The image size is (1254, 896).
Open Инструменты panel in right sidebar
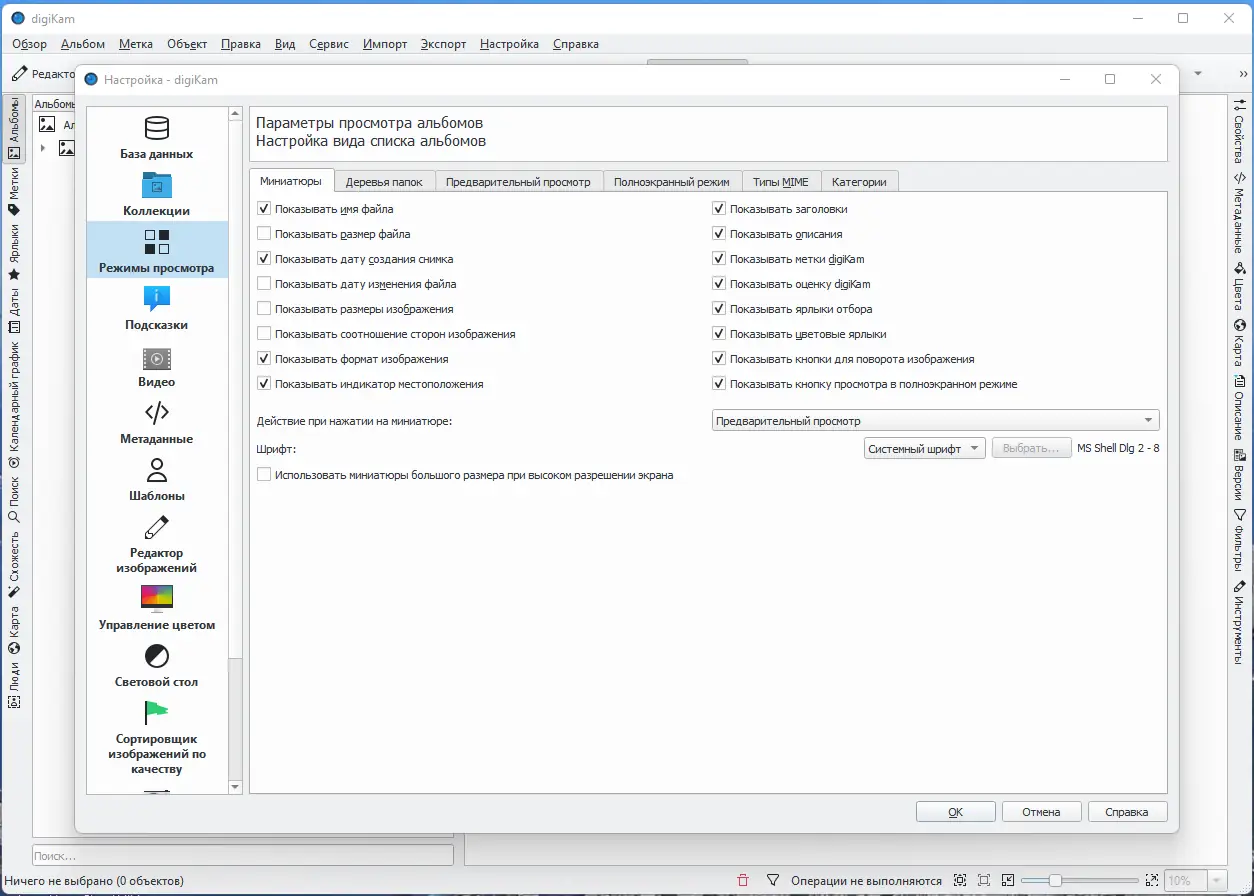pyautogui.click(x=1240, y=622)
